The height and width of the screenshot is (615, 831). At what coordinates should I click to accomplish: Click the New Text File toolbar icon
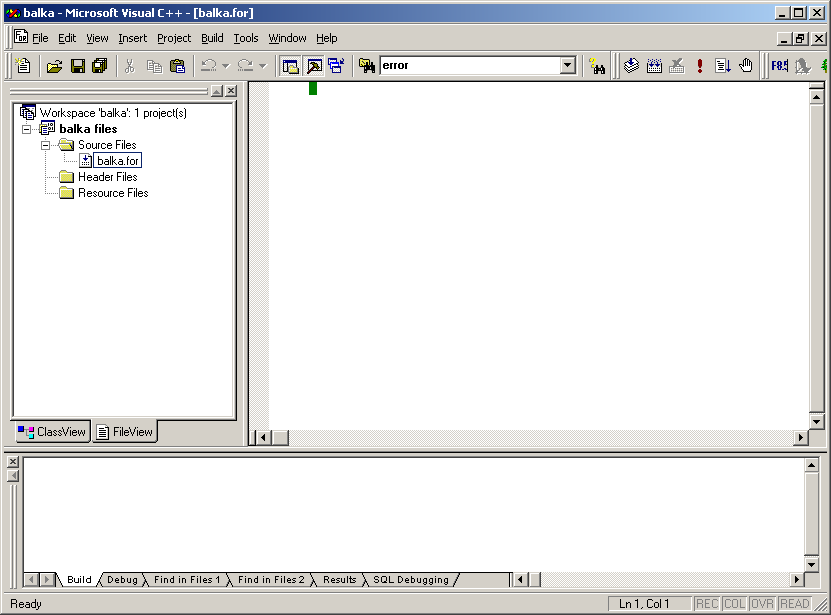pyautogui.click(x=24, y=66)
